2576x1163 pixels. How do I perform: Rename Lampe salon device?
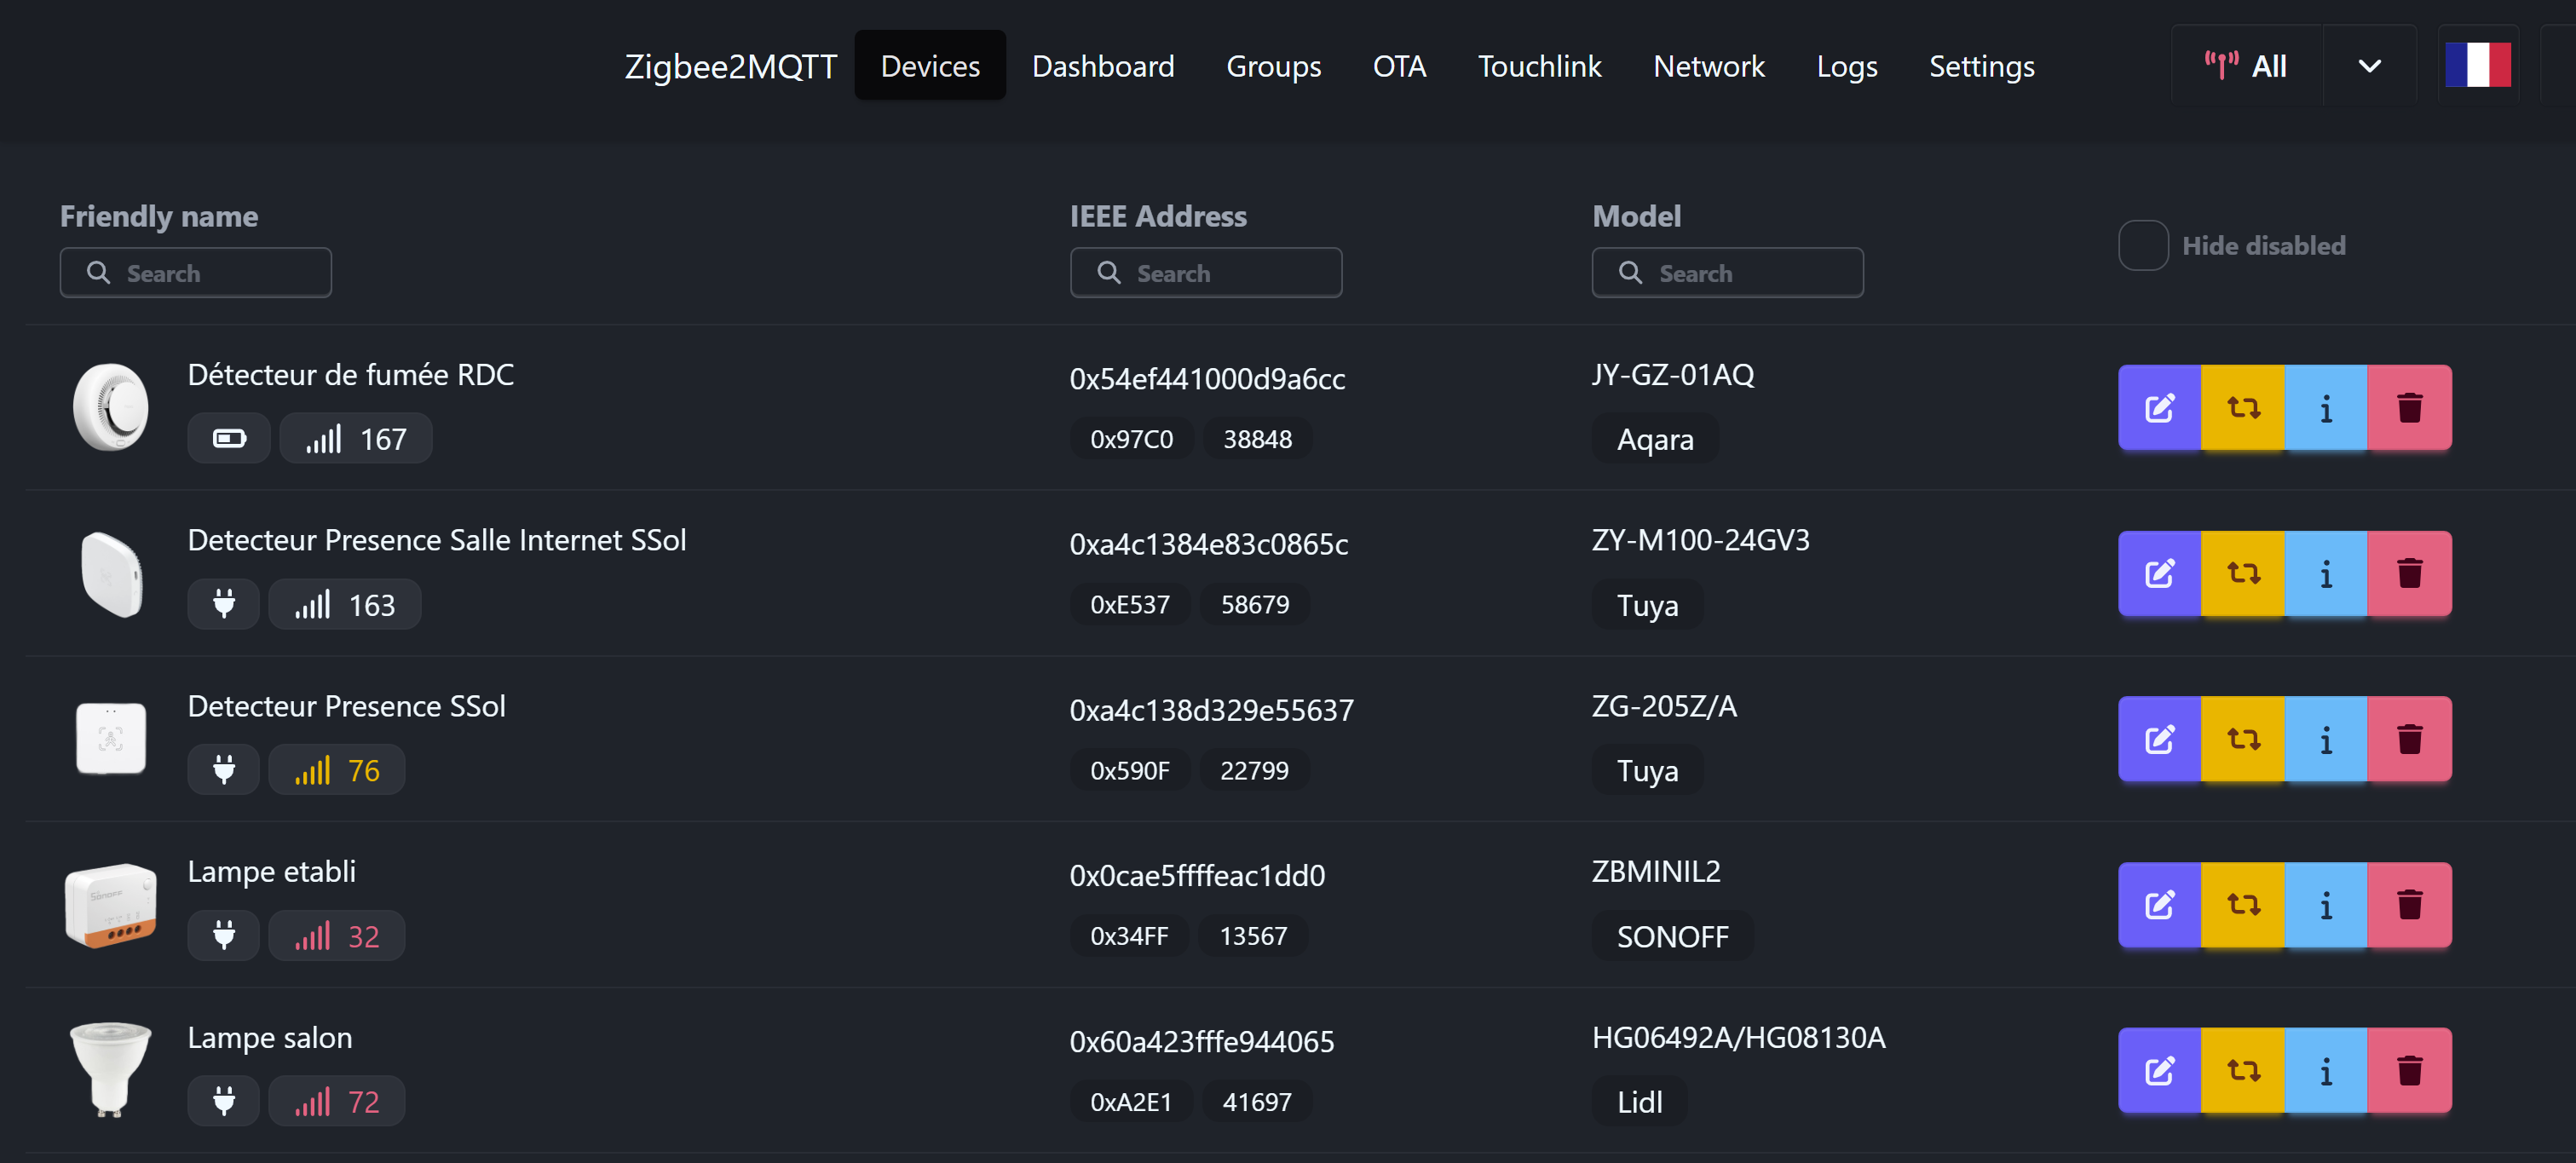tap(2159, 1070)
